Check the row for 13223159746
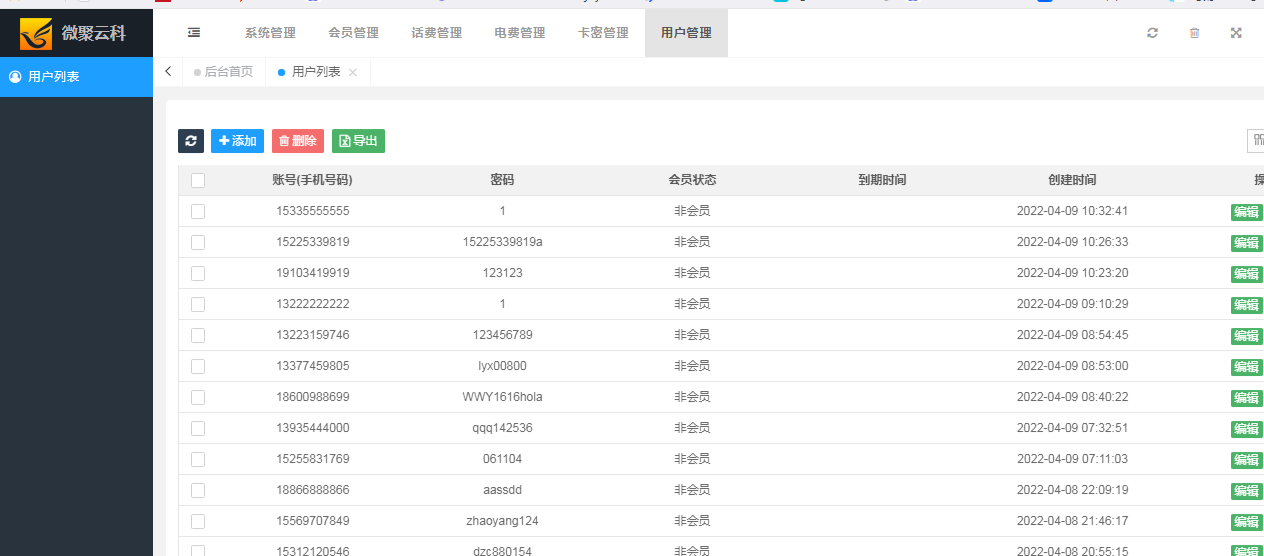This screenshot has width=1264, height=556. coord(198,335)
